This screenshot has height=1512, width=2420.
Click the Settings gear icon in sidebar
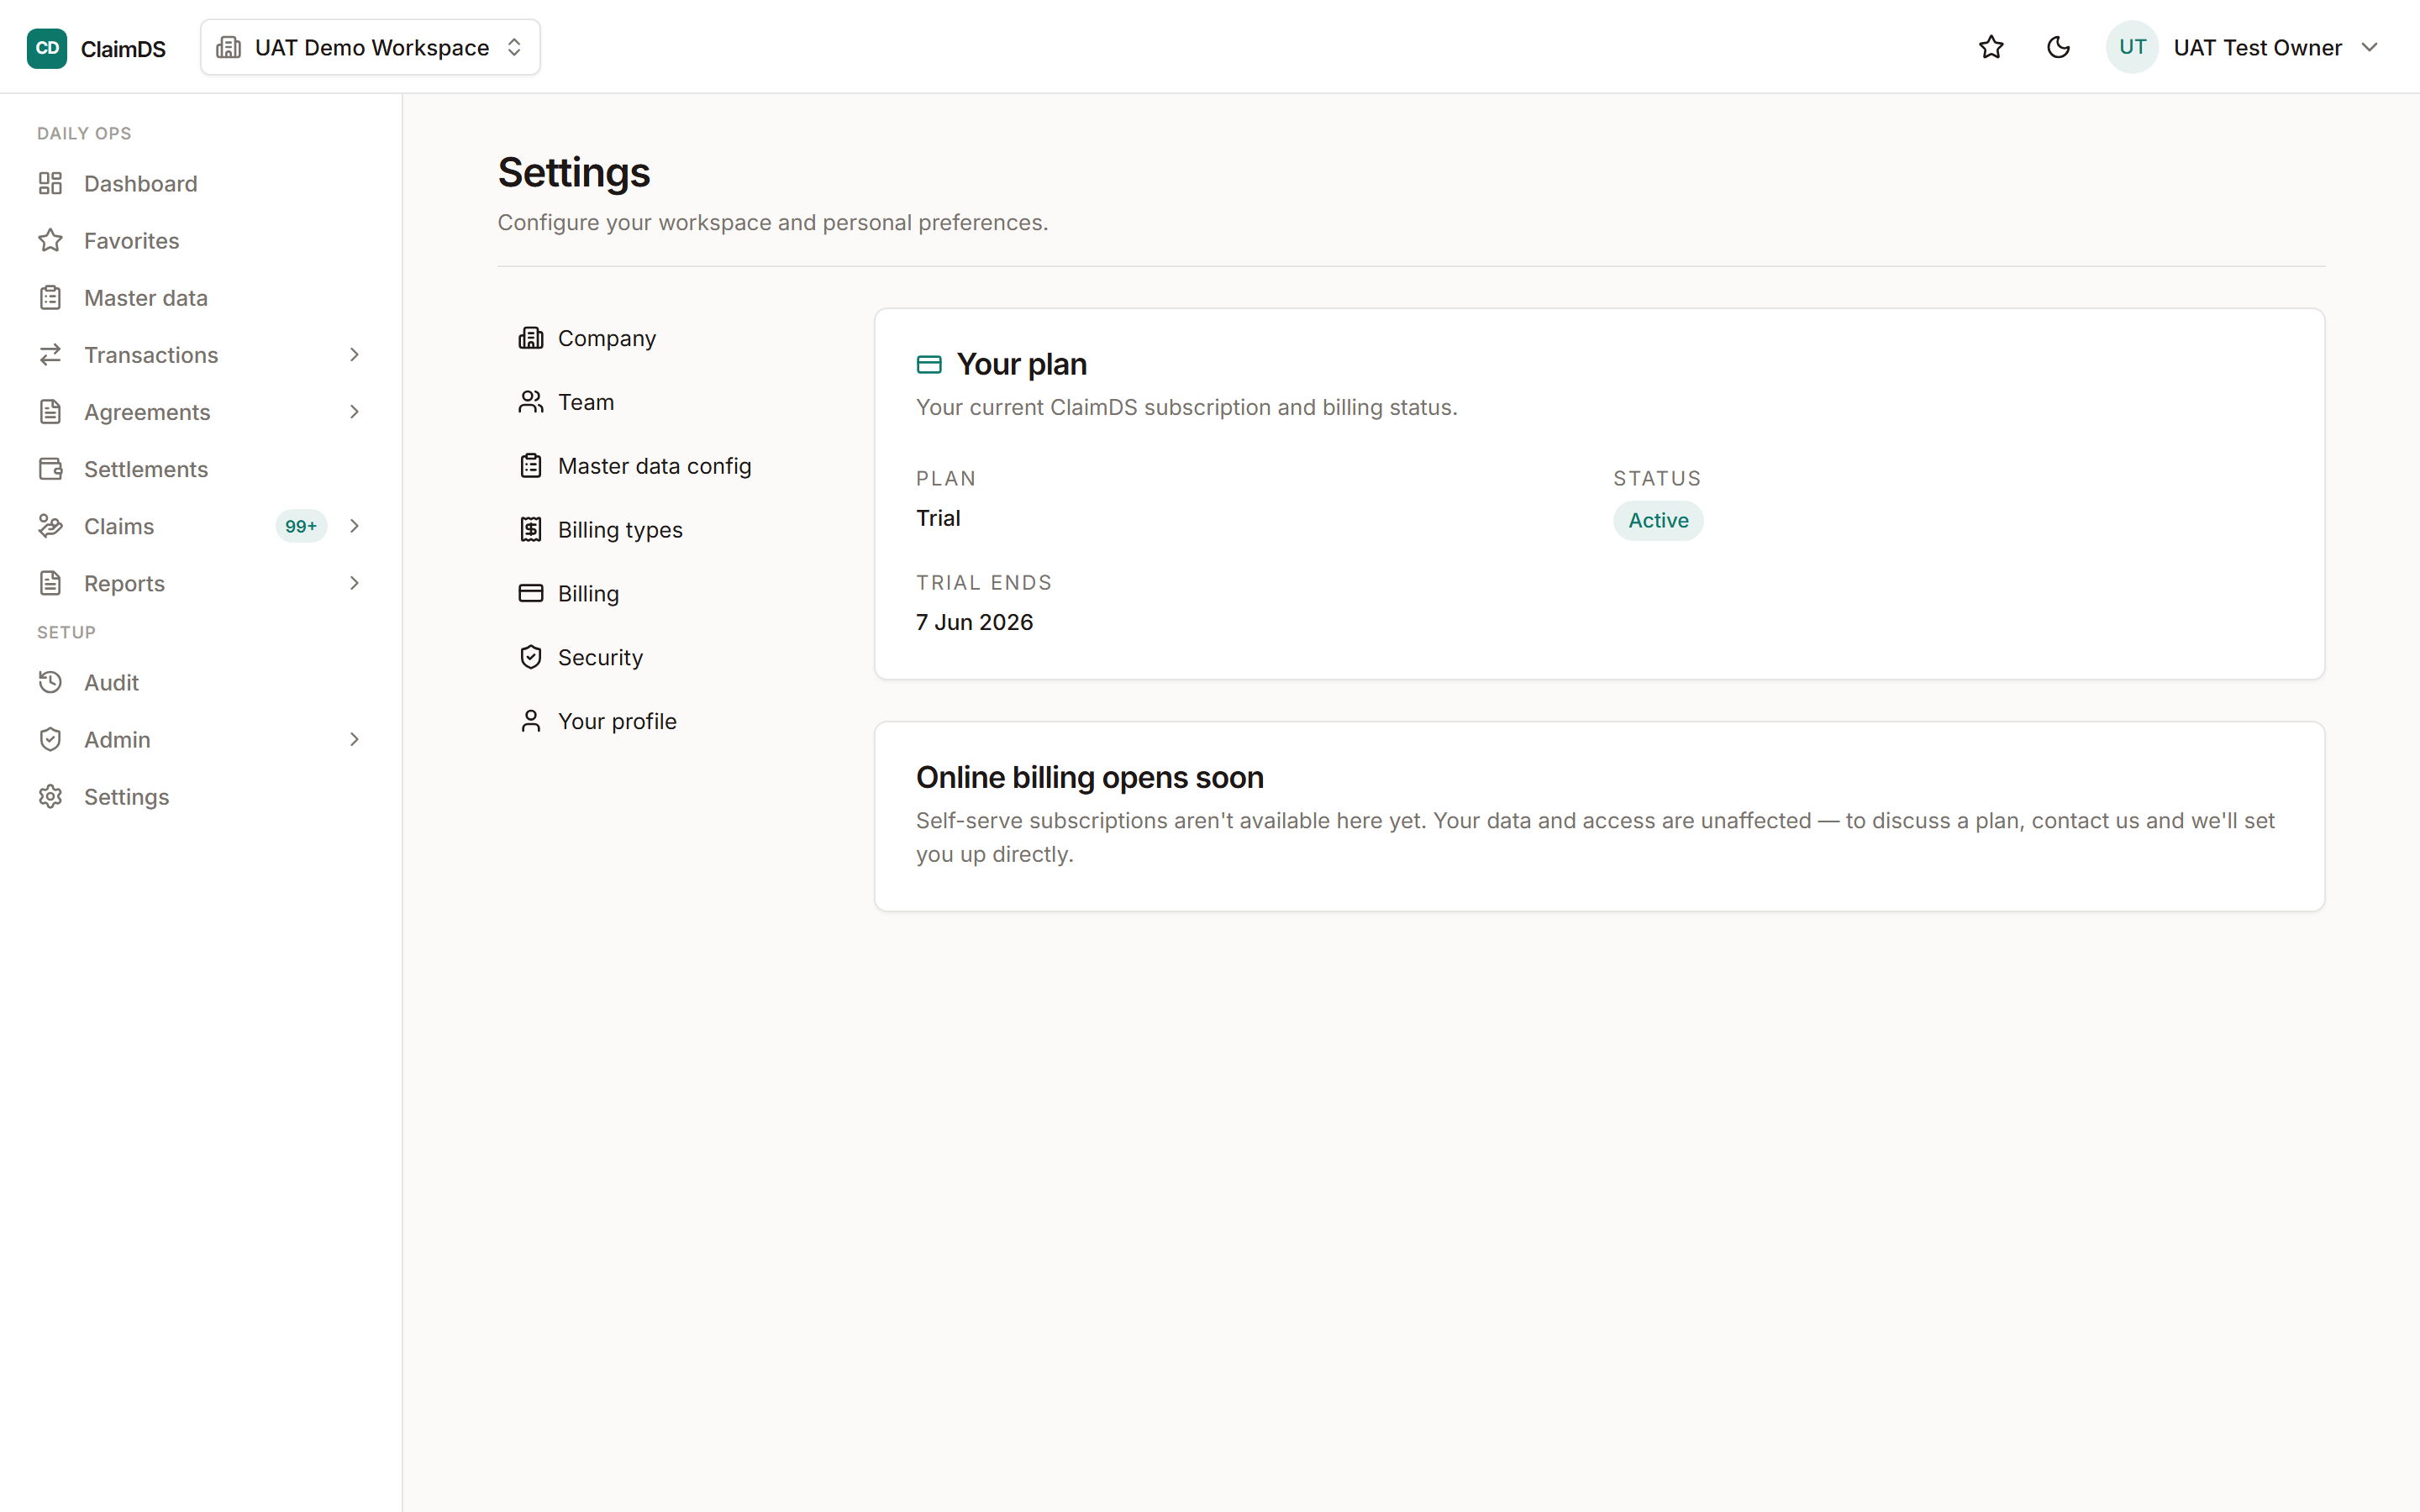[50, 796]
